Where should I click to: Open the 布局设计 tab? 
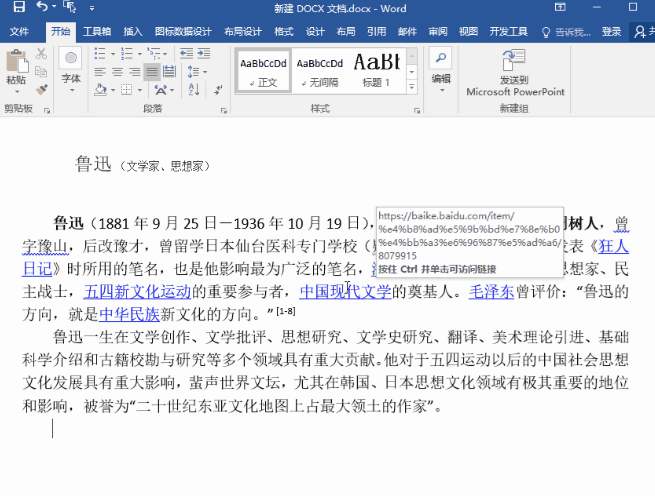243,31
